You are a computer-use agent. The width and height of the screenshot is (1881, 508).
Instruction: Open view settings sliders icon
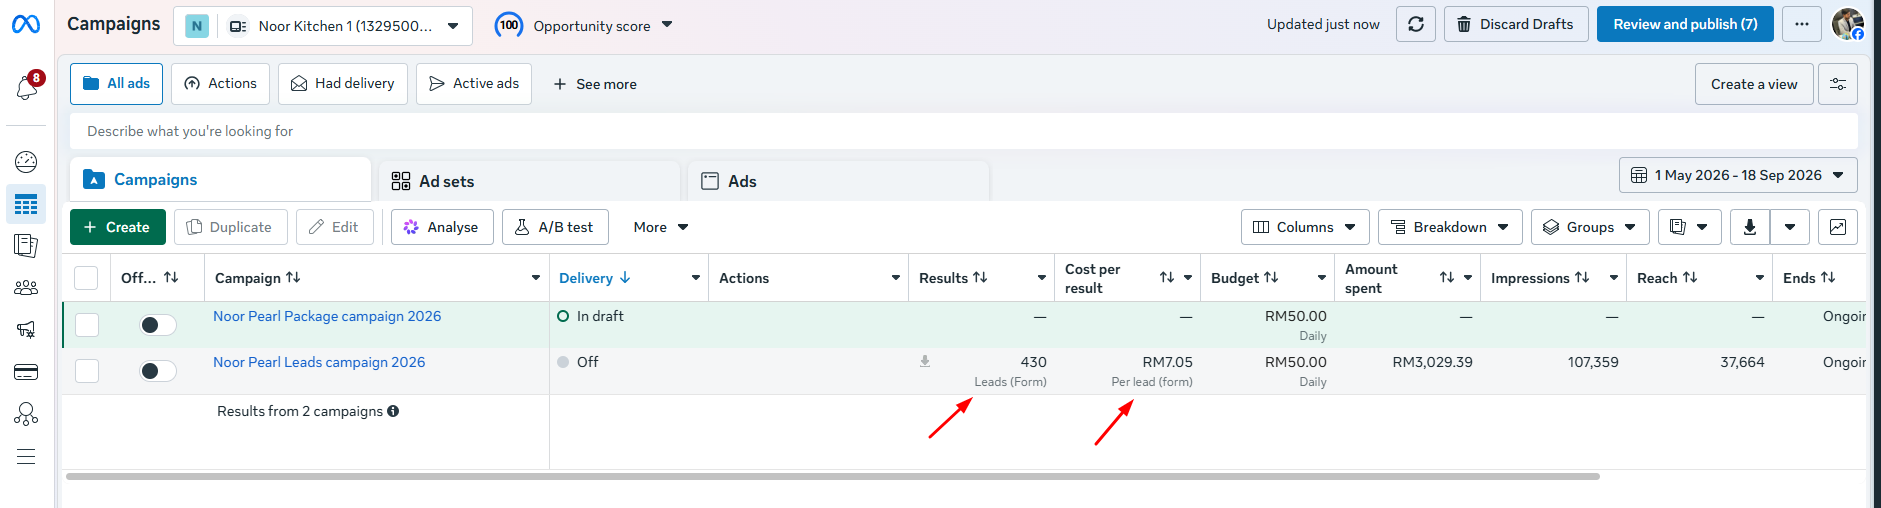pyautogui.click(x=1838, y=84)
